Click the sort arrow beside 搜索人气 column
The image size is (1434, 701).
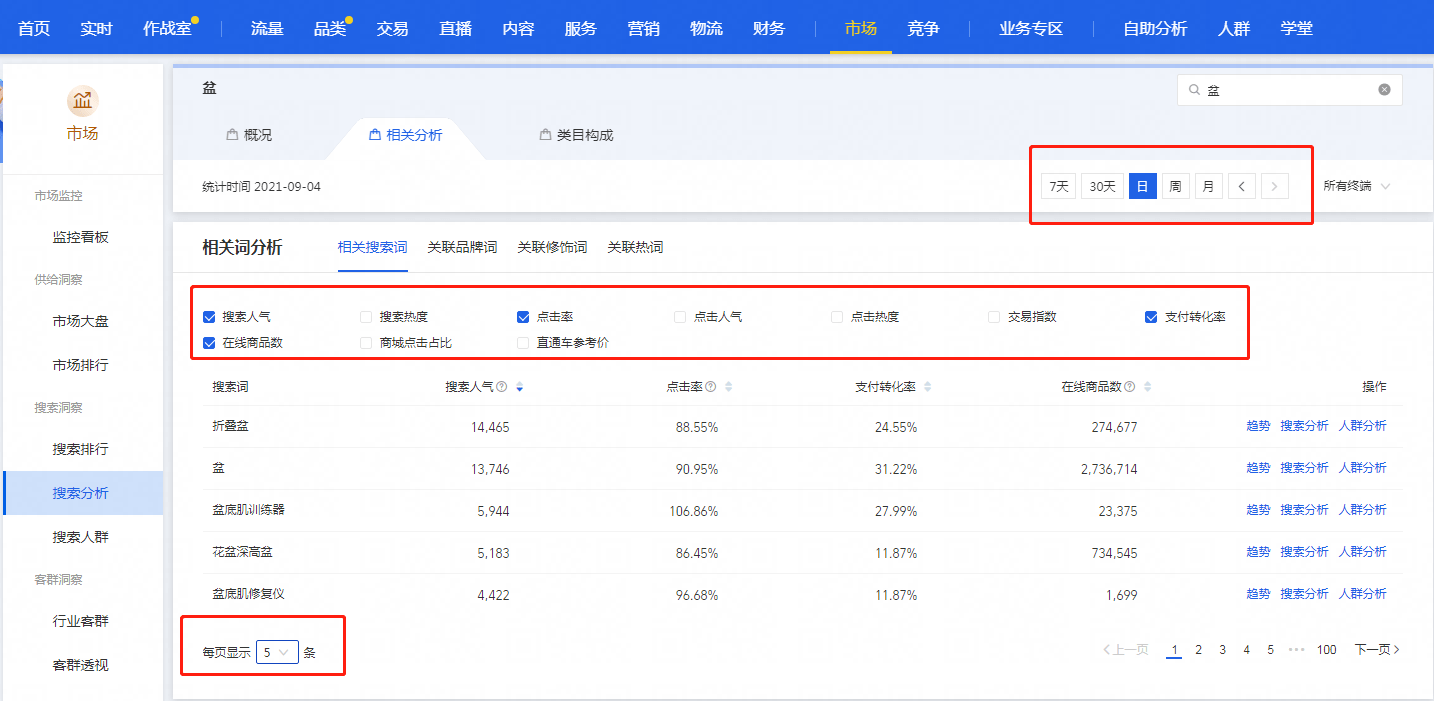click(519, 387)
